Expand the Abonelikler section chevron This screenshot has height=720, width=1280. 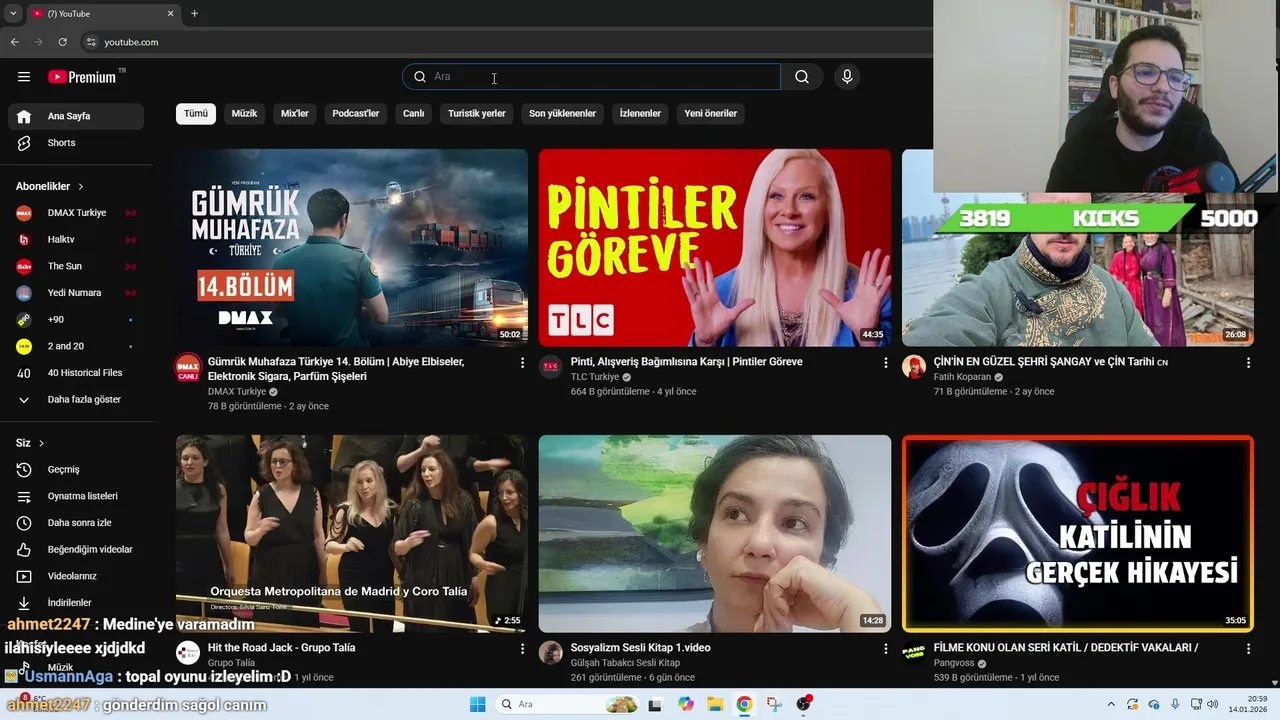pos(81,187)
